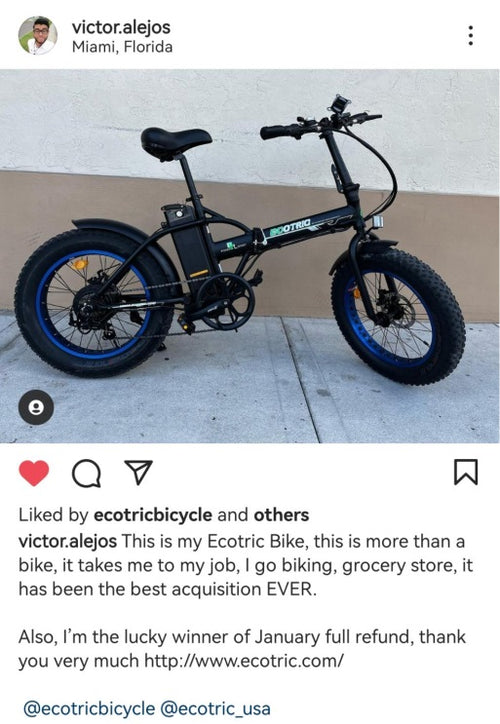The width and height of the screenshot is (500, 724).
Task: Open victor.alejos username in caption
Action: [x=67, y=541]
